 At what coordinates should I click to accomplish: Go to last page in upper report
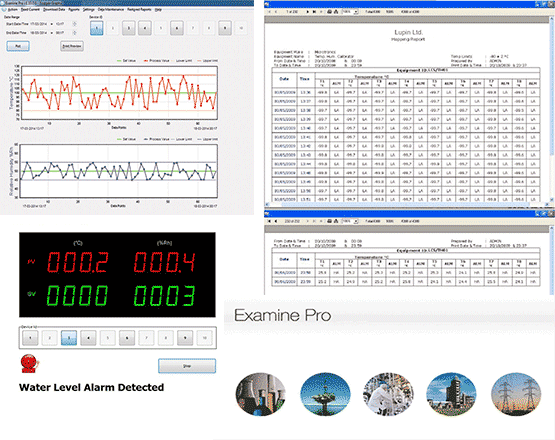coord(314,12)
